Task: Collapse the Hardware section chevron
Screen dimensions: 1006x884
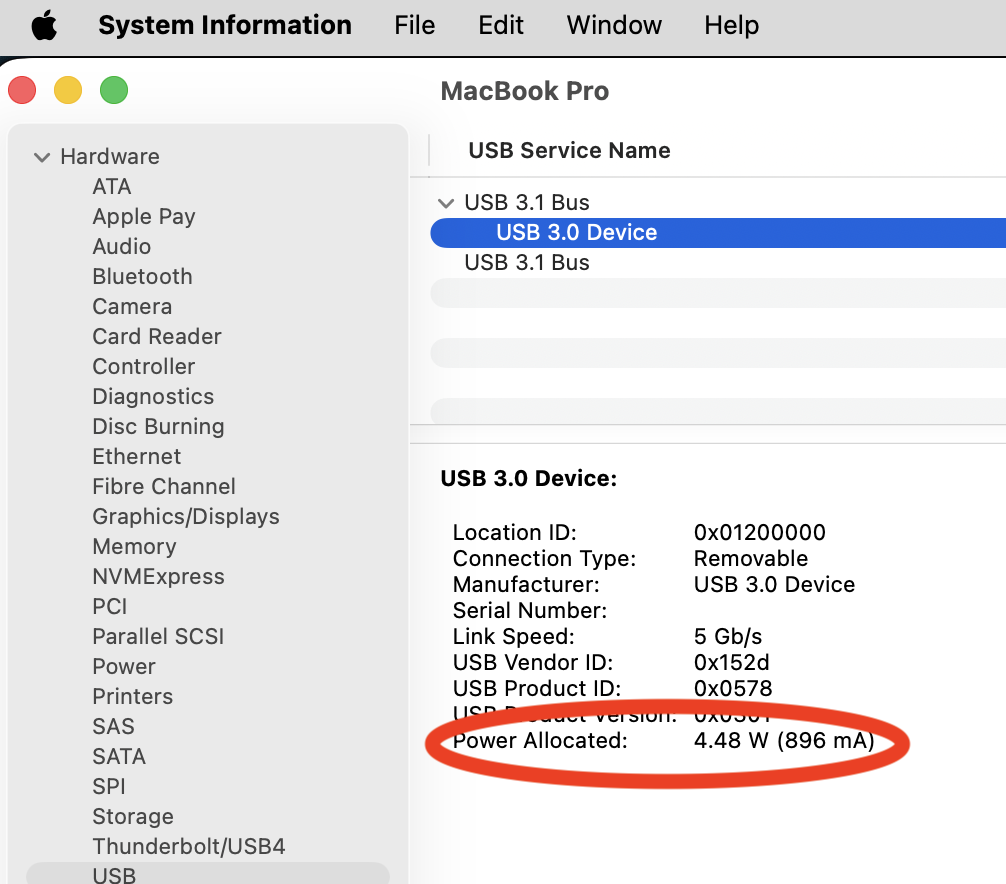Action: pyautogui.click(x=42, y=157)
